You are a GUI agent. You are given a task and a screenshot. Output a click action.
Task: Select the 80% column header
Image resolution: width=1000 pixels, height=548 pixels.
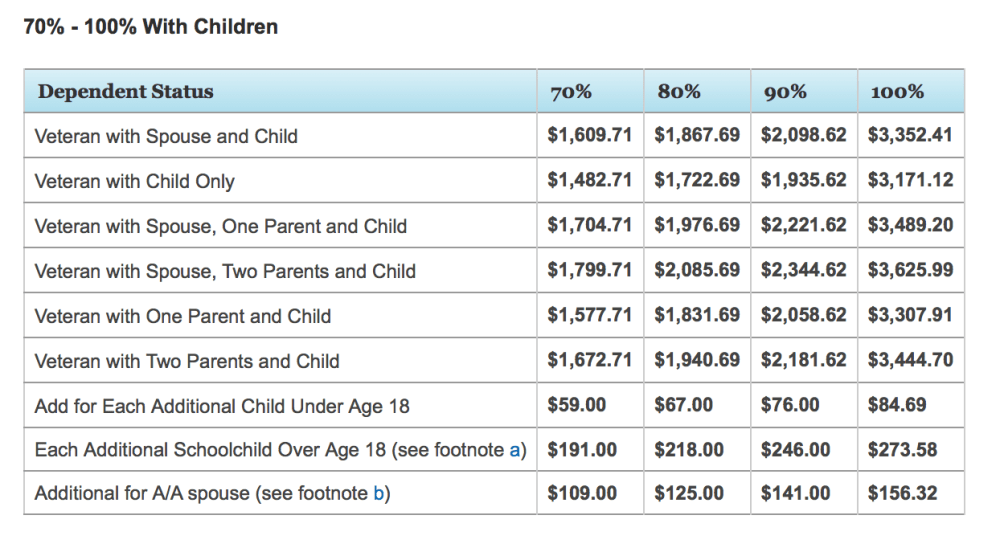[x=679, y=92]
